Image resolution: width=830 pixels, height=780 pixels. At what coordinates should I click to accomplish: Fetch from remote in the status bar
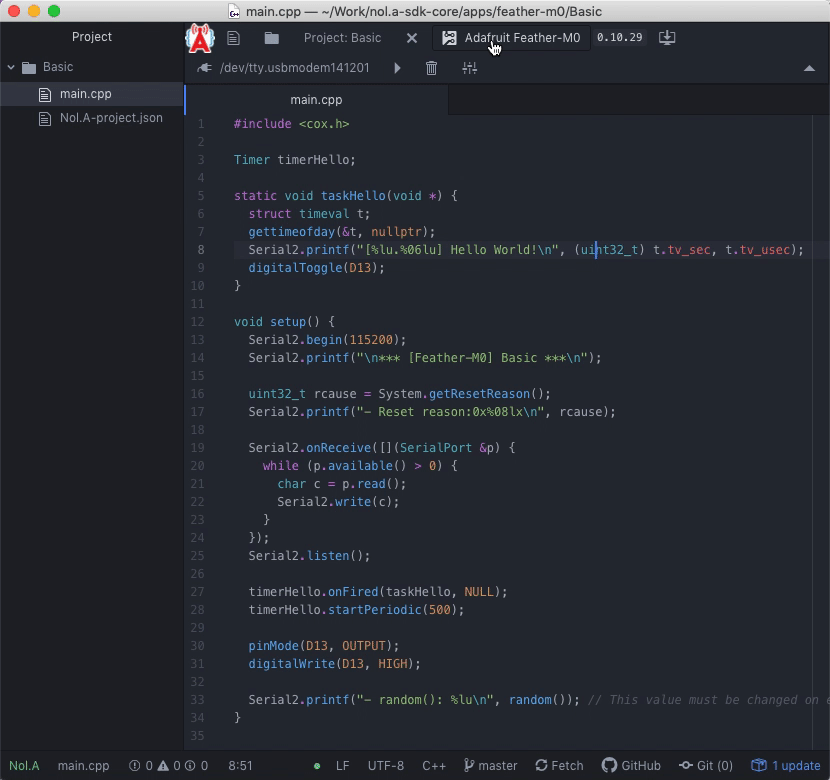point(560,766)
